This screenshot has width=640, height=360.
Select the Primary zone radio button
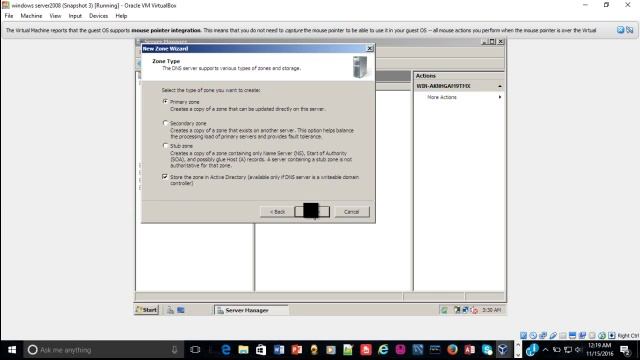click(x=165, y=102)
